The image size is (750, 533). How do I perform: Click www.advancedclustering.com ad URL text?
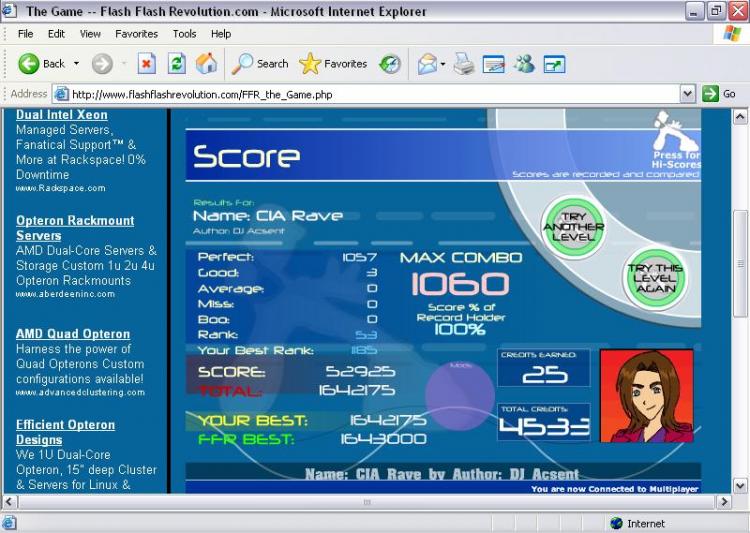pyautogui.click(x=80, y=392)
